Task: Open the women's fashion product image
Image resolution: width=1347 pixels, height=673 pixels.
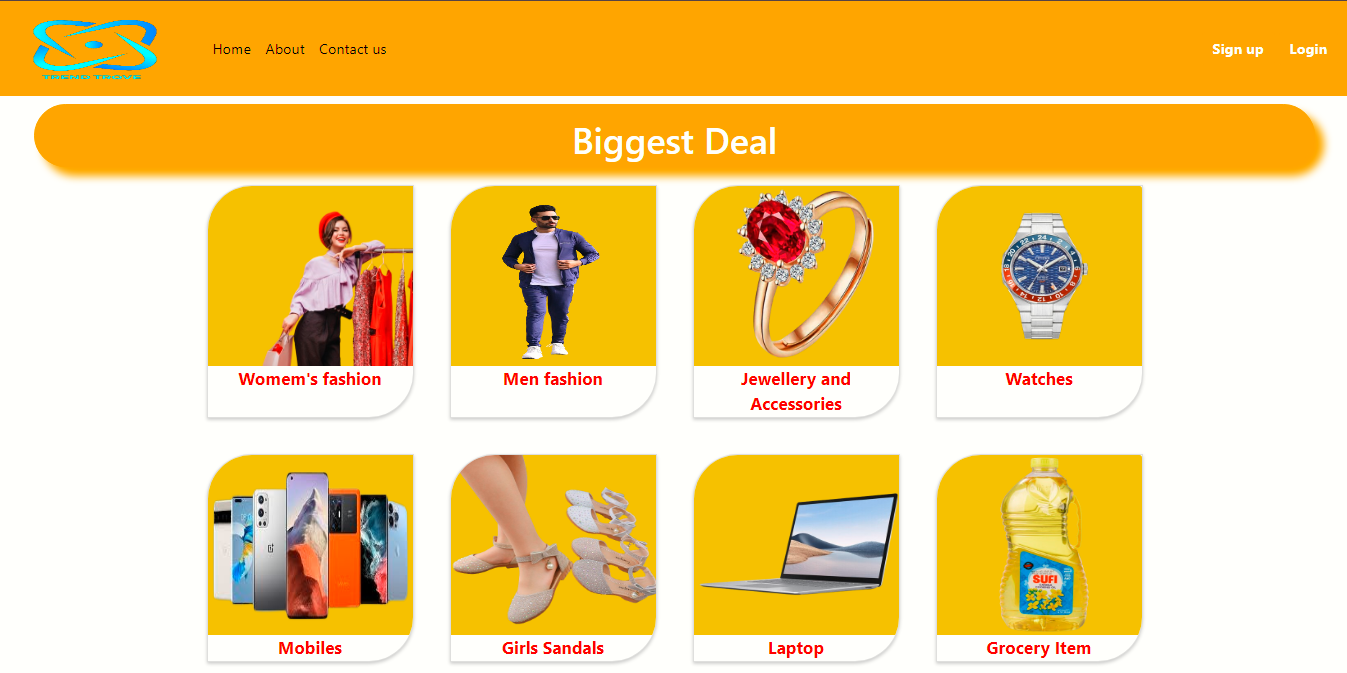Action: [x=310, y=276]
